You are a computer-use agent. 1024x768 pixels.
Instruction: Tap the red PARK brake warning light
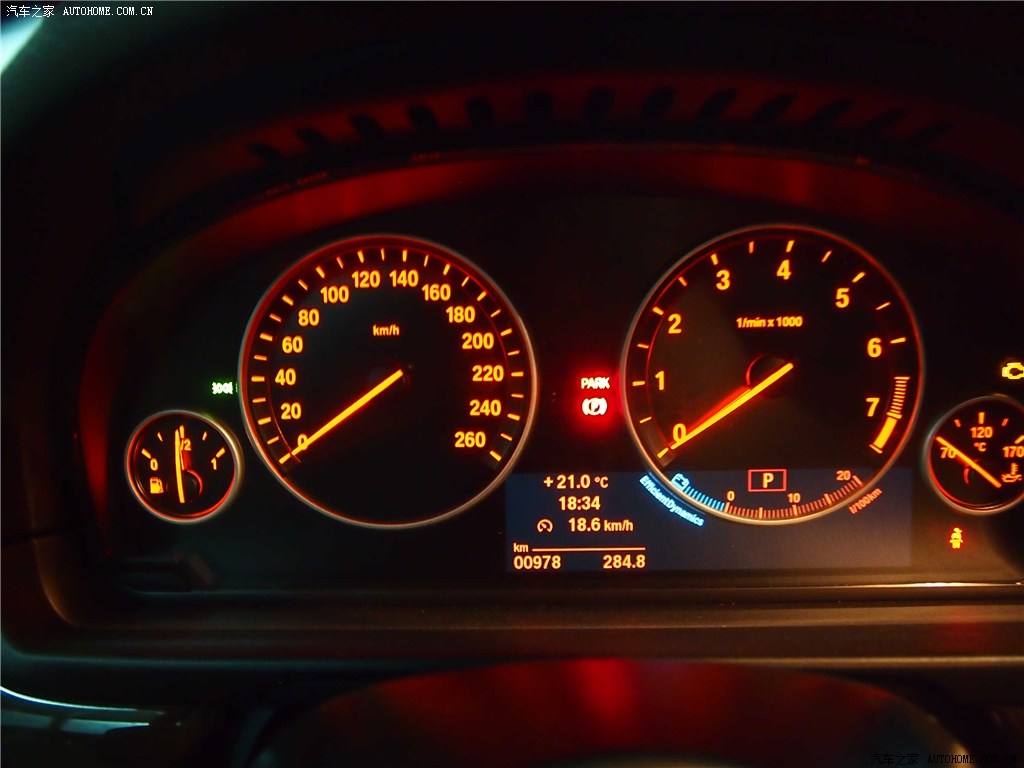click(x=595, y=398)
